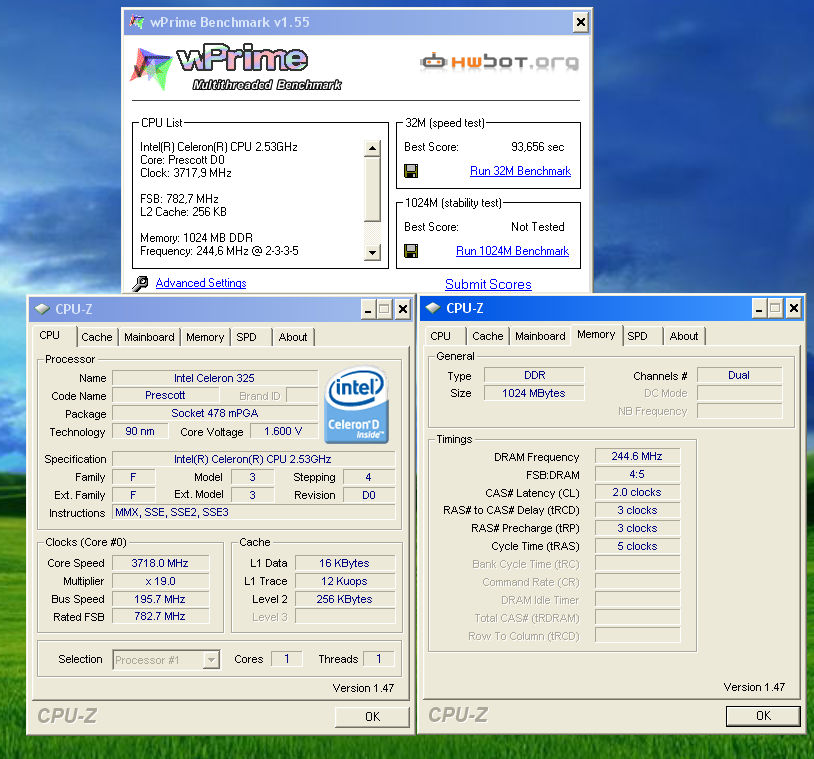Click the L1 Data value 16 KBytes

345,563
